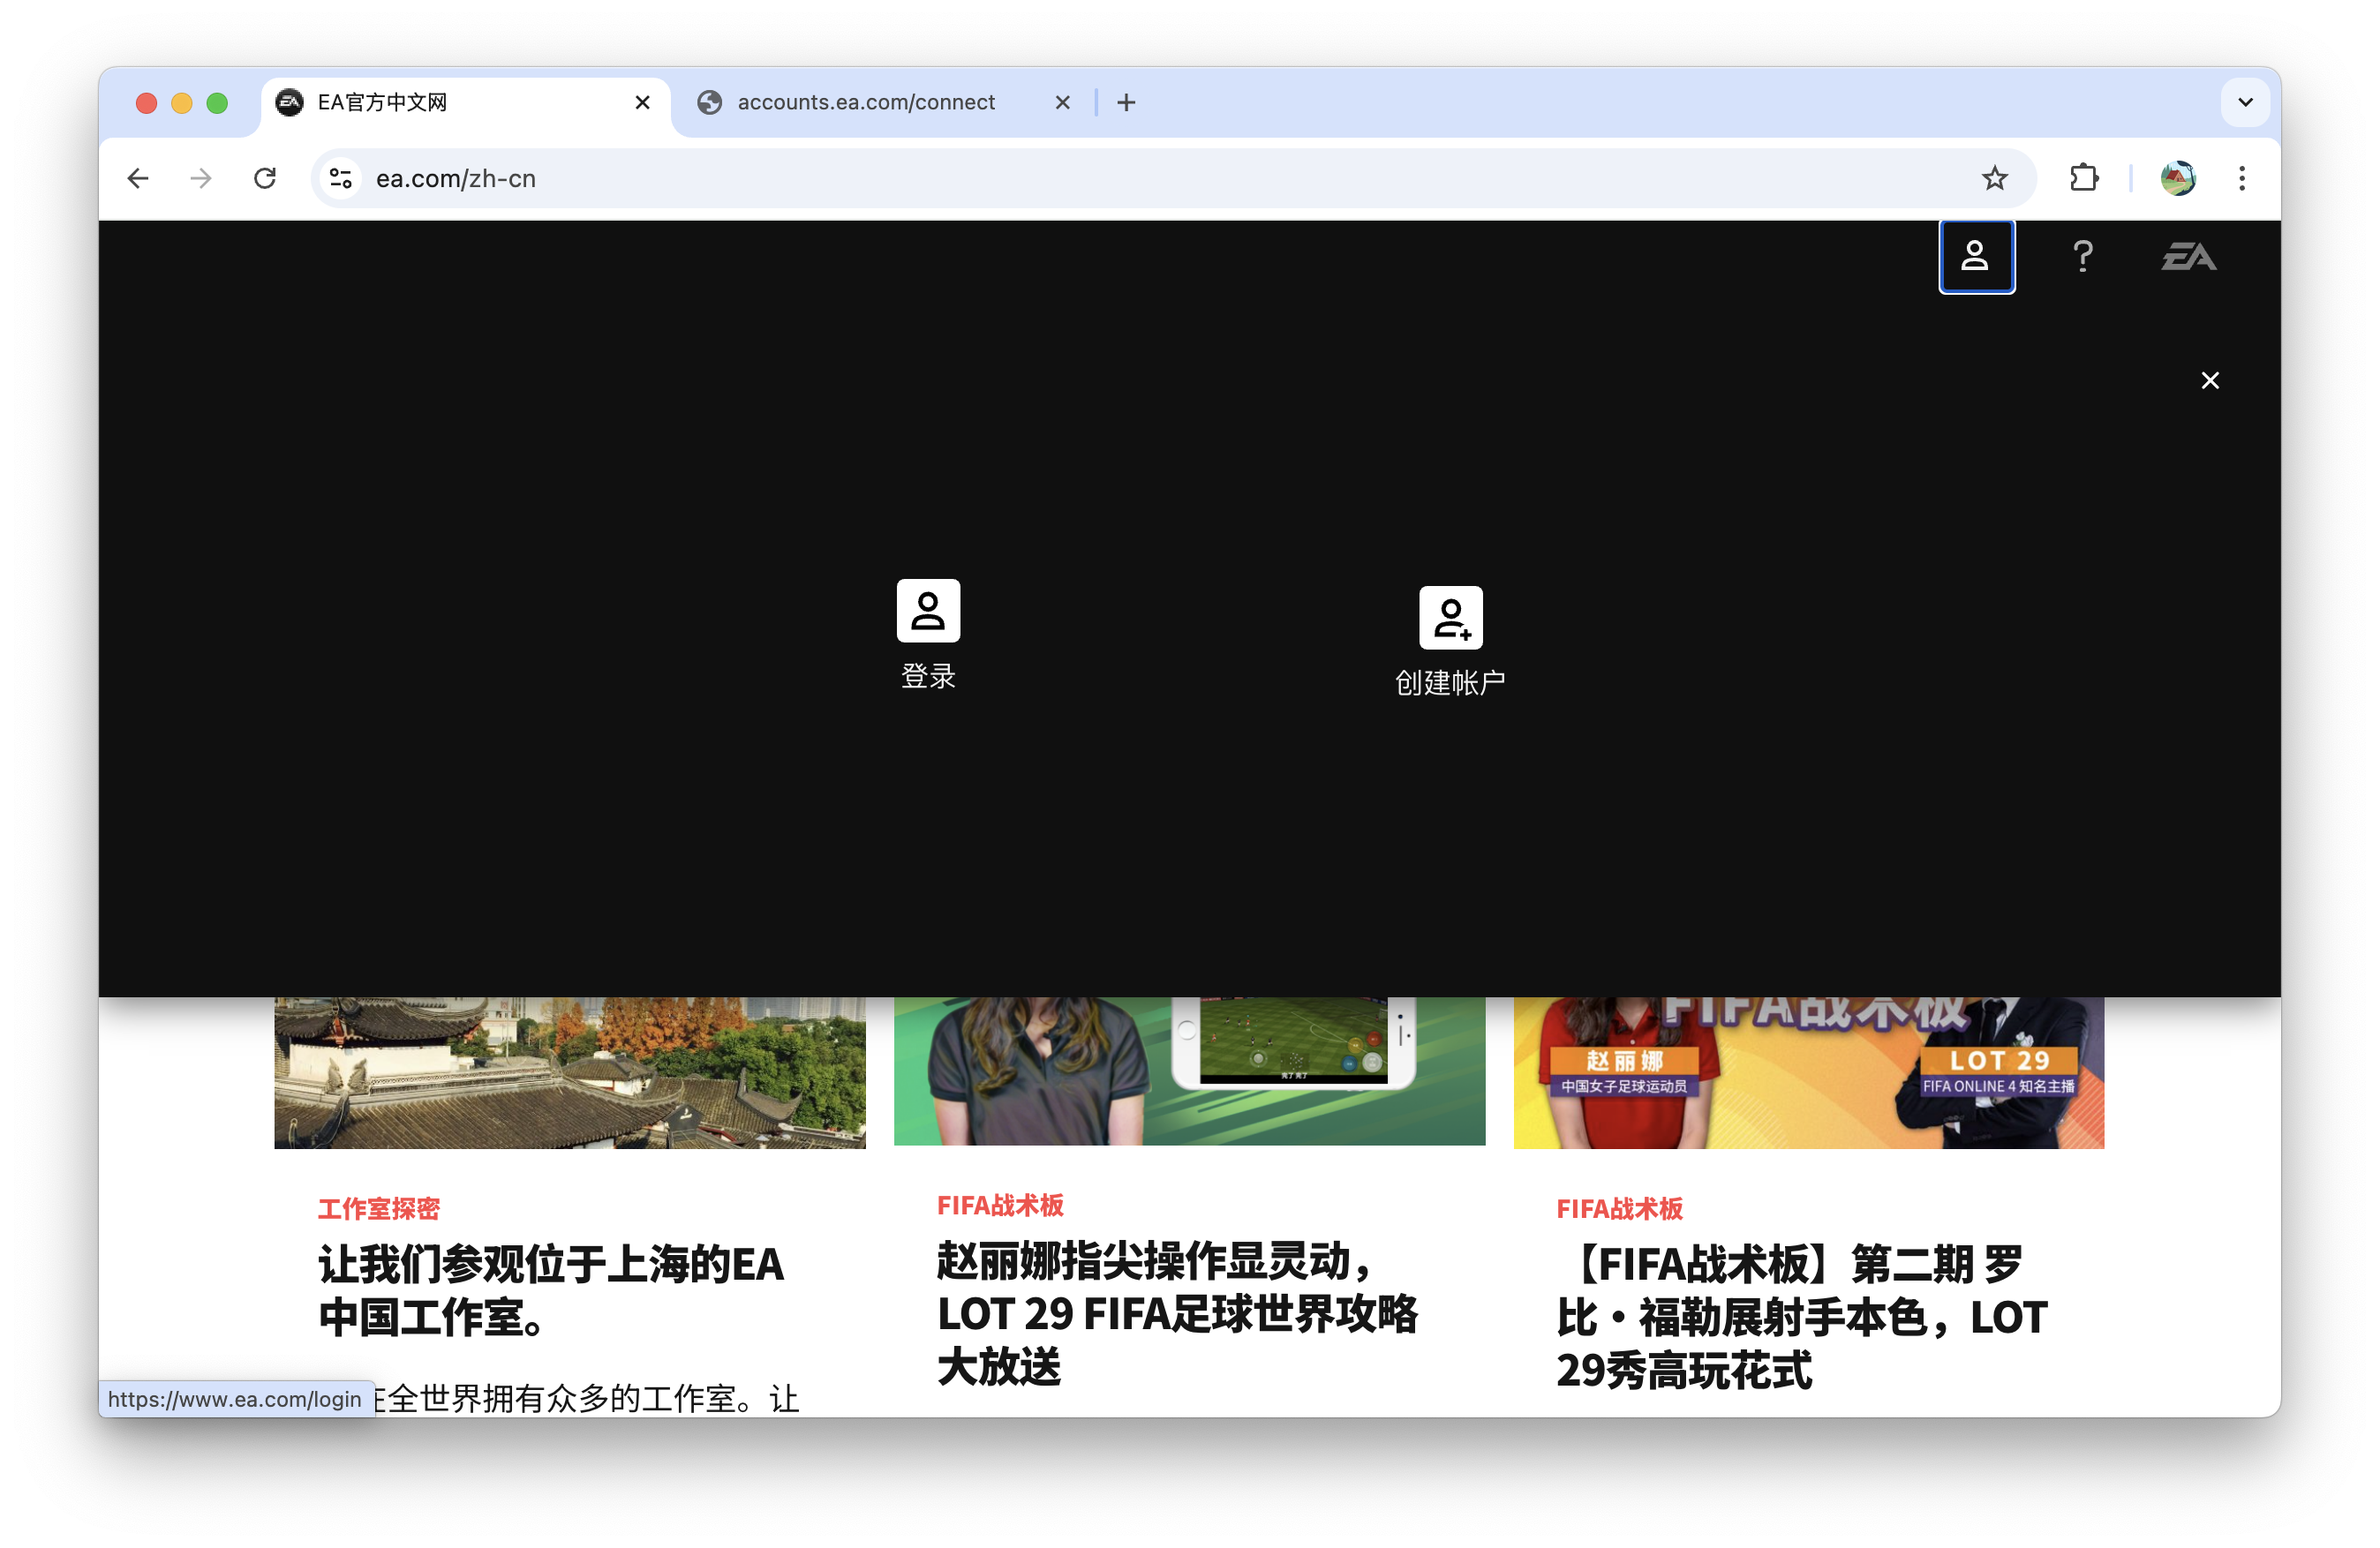Click the 登录 sign-in icon
The image size is (2380, 1548).
click(928, 610)
